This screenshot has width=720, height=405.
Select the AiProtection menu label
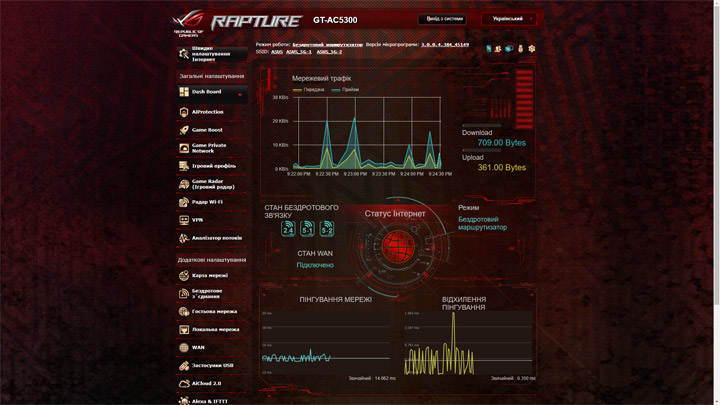[x=208, y=112]
